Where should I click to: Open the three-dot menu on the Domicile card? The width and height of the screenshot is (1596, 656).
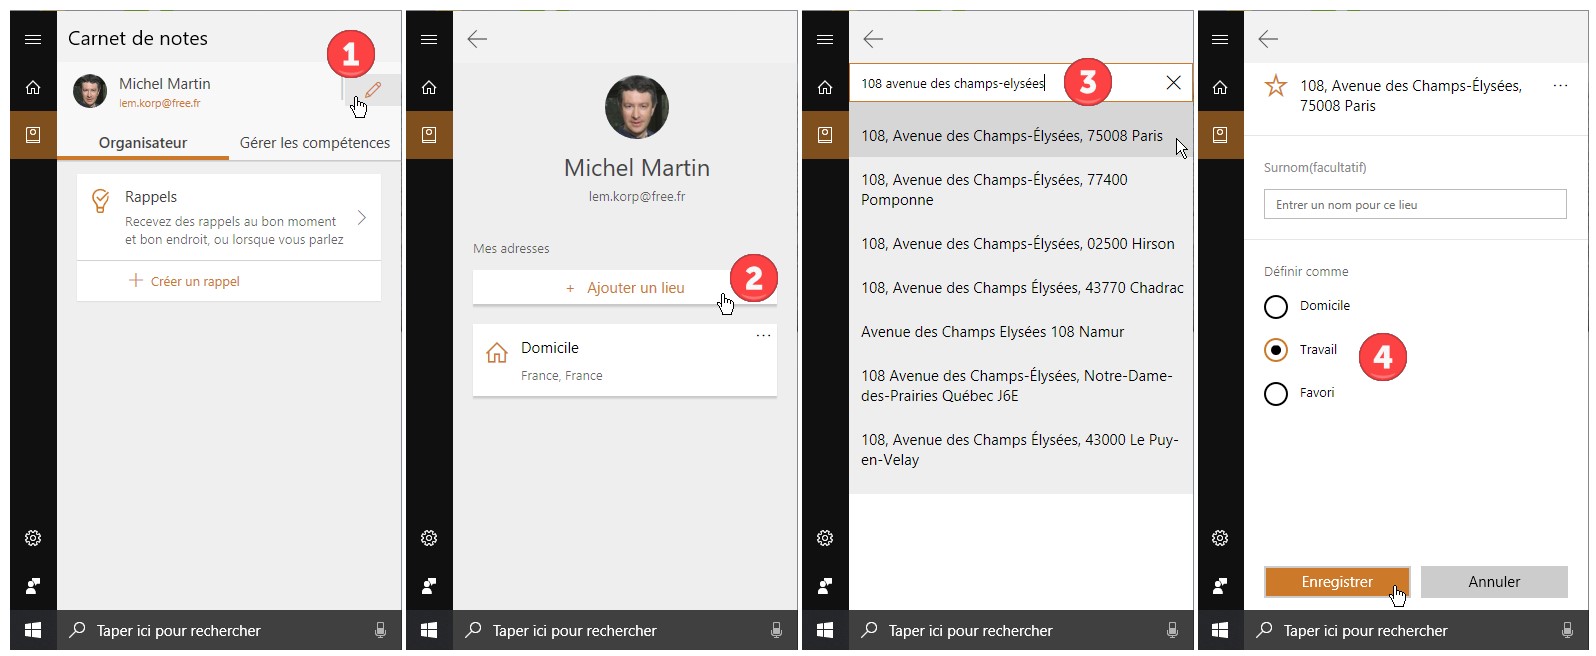(x=763, y=335)
